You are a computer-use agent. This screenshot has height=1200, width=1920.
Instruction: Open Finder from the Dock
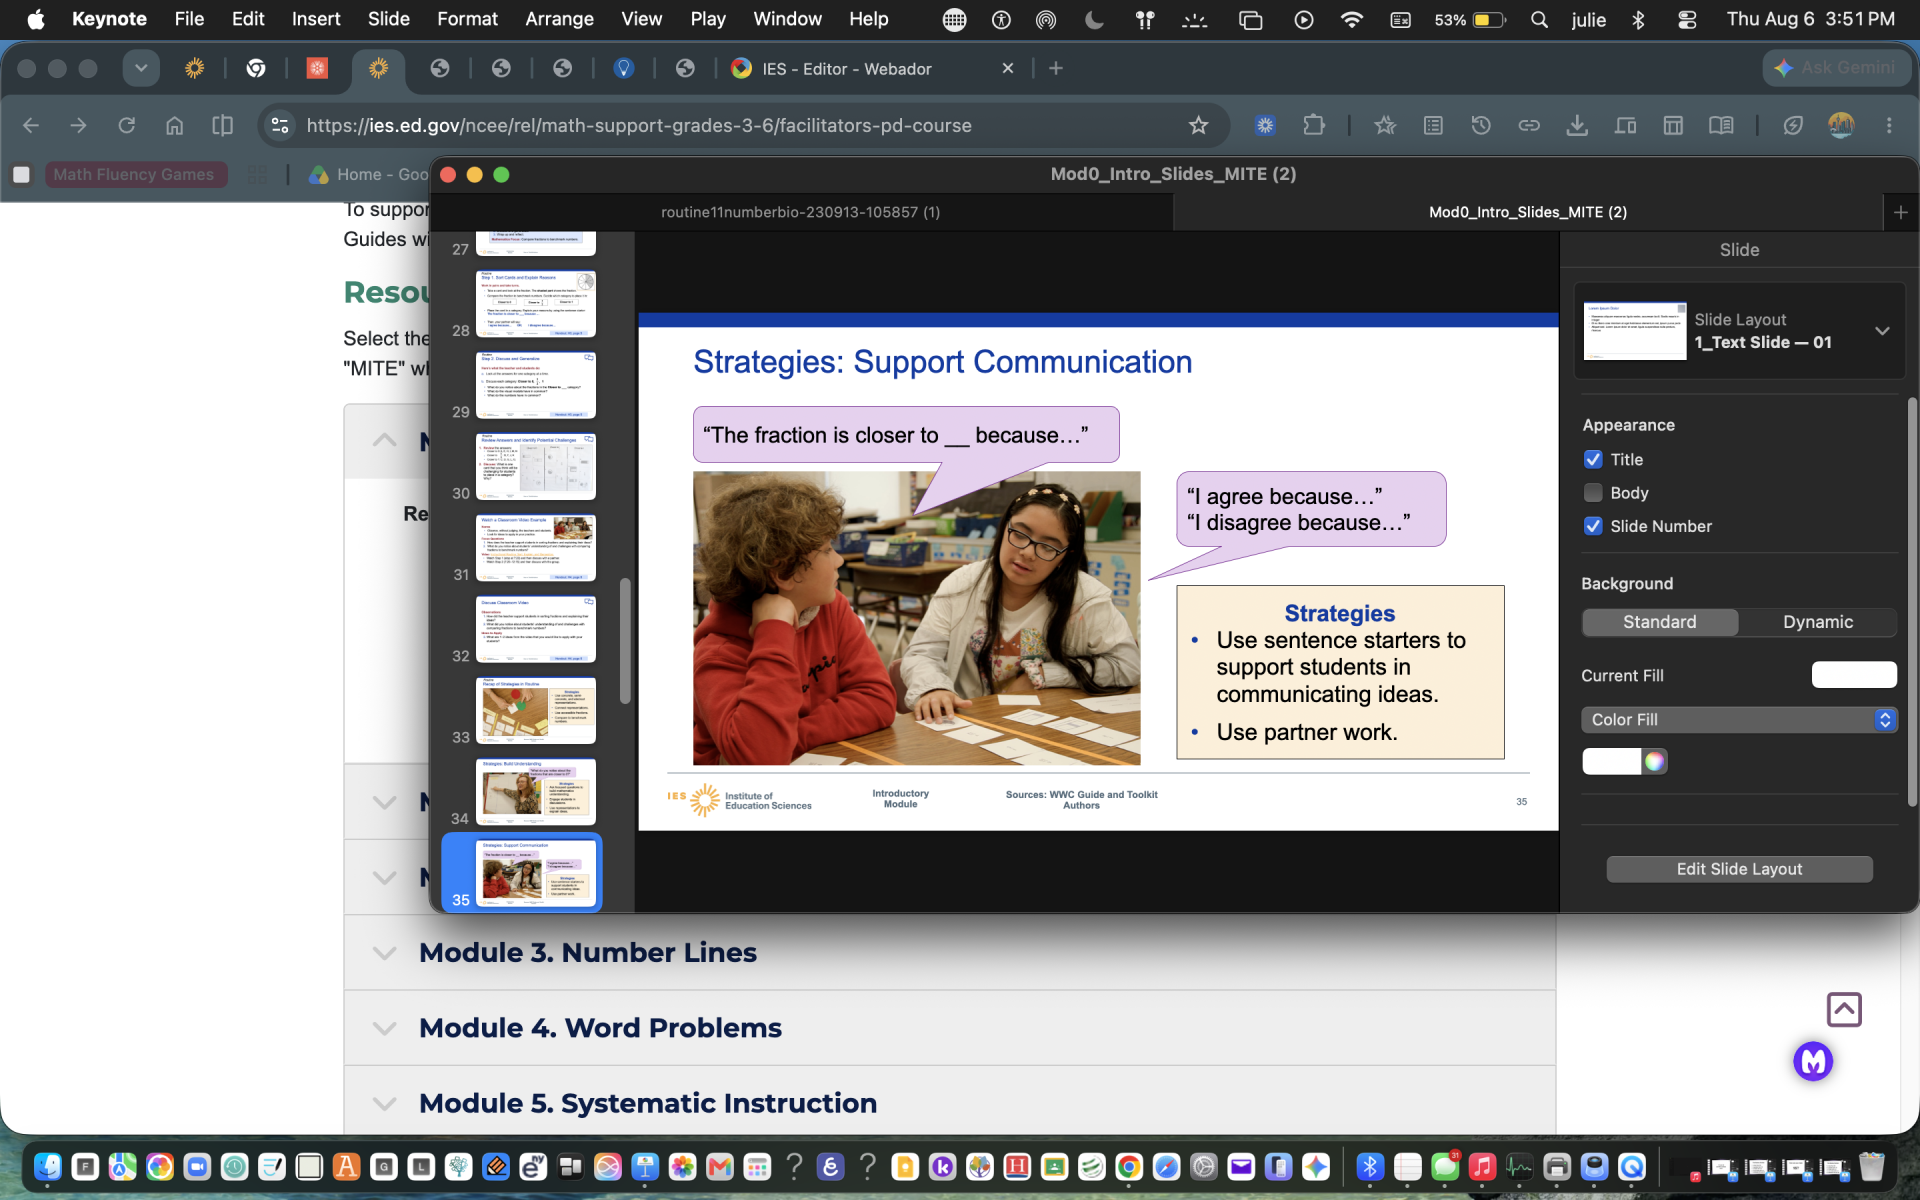(x=47, y=1166)
